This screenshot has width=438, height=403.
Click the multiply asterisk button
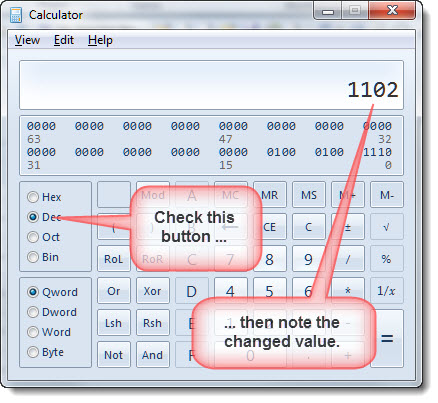coord(348,291)
